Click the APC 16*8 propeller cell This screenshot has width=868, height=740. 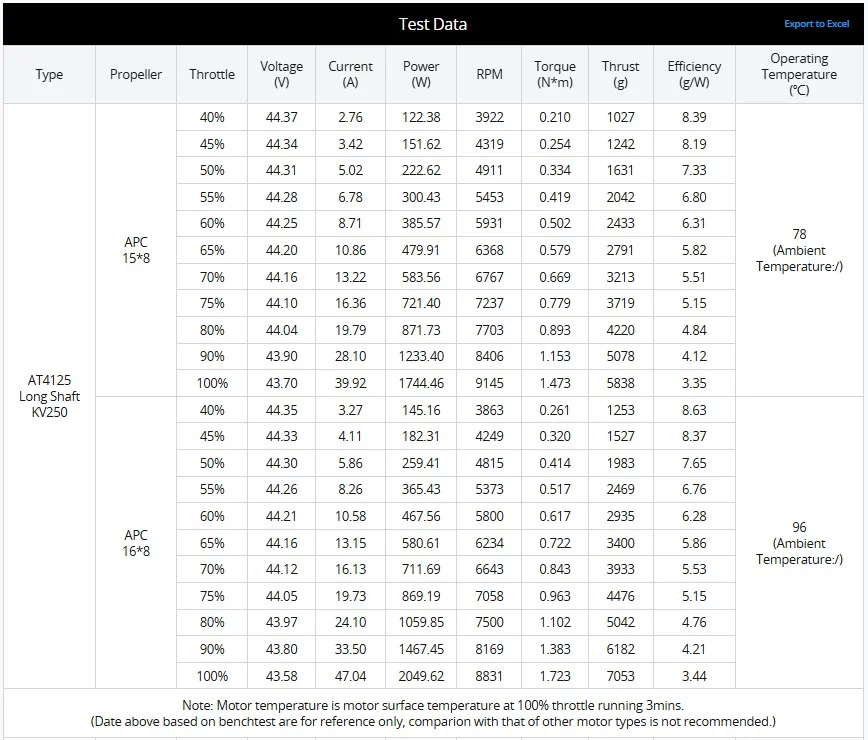(x=136, y=543)
